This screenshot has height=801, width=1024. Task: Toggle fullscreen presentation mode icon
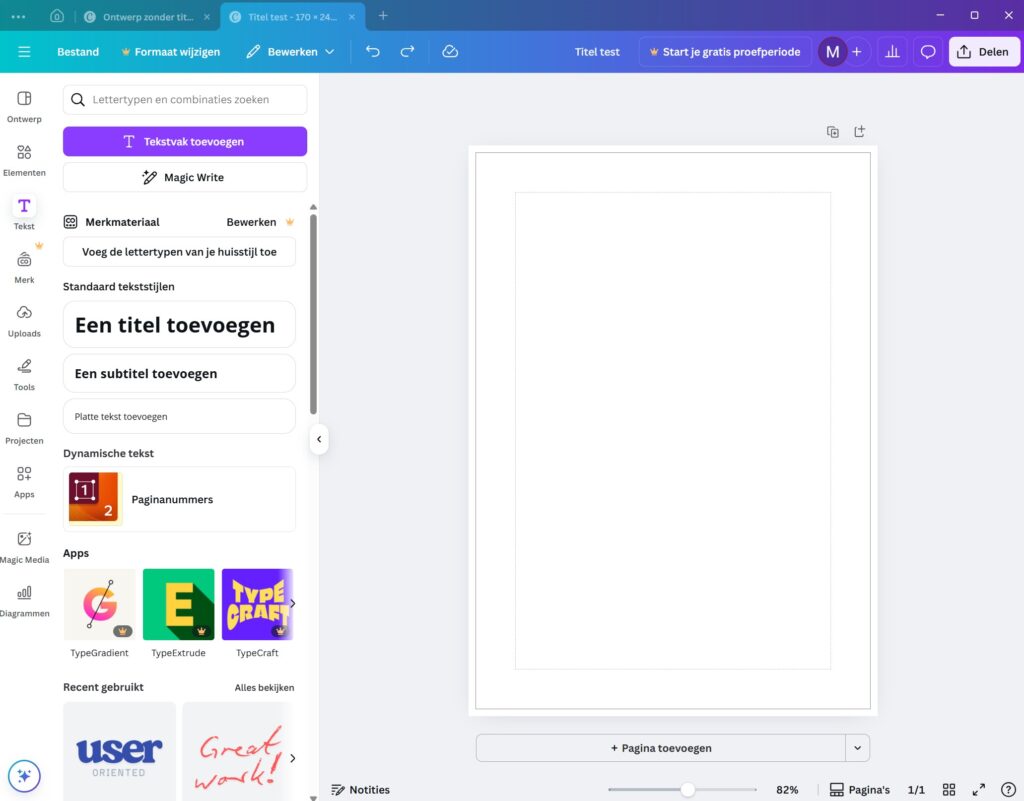pyautogui.click(x=979, y=790)
